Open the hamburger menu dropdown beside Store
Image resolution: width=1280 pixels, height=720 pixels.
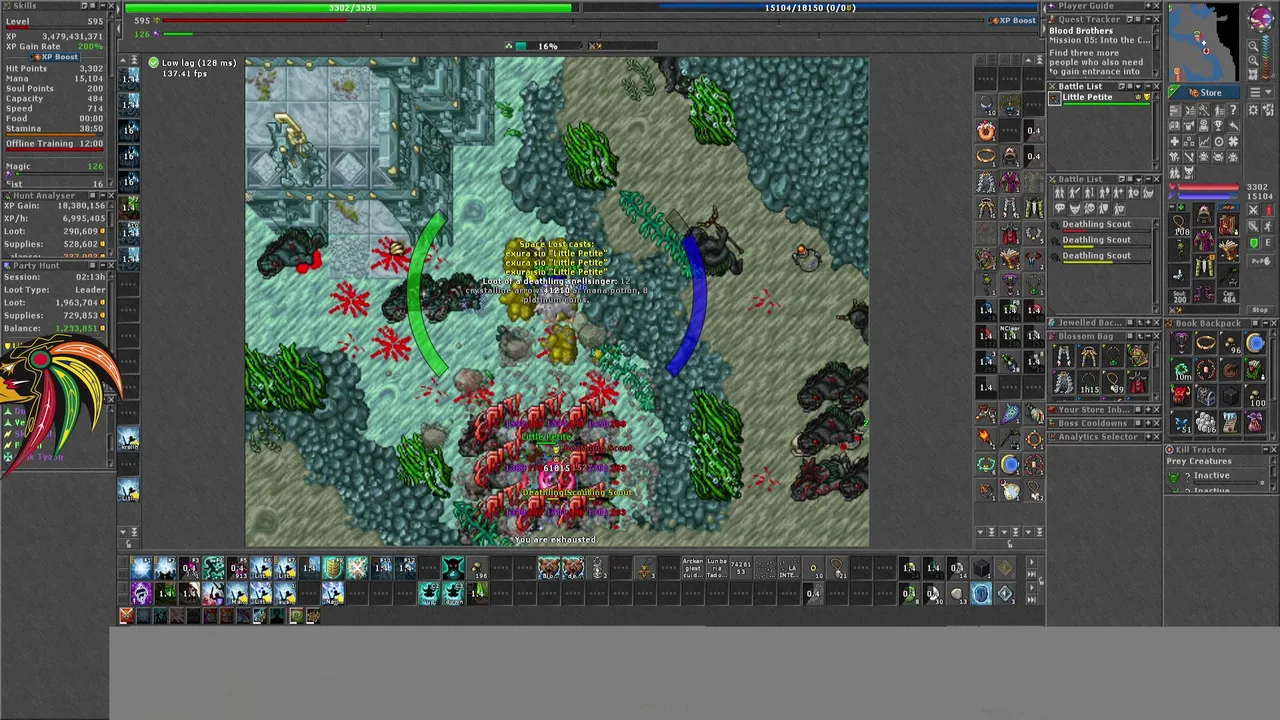click(1261, 92)
